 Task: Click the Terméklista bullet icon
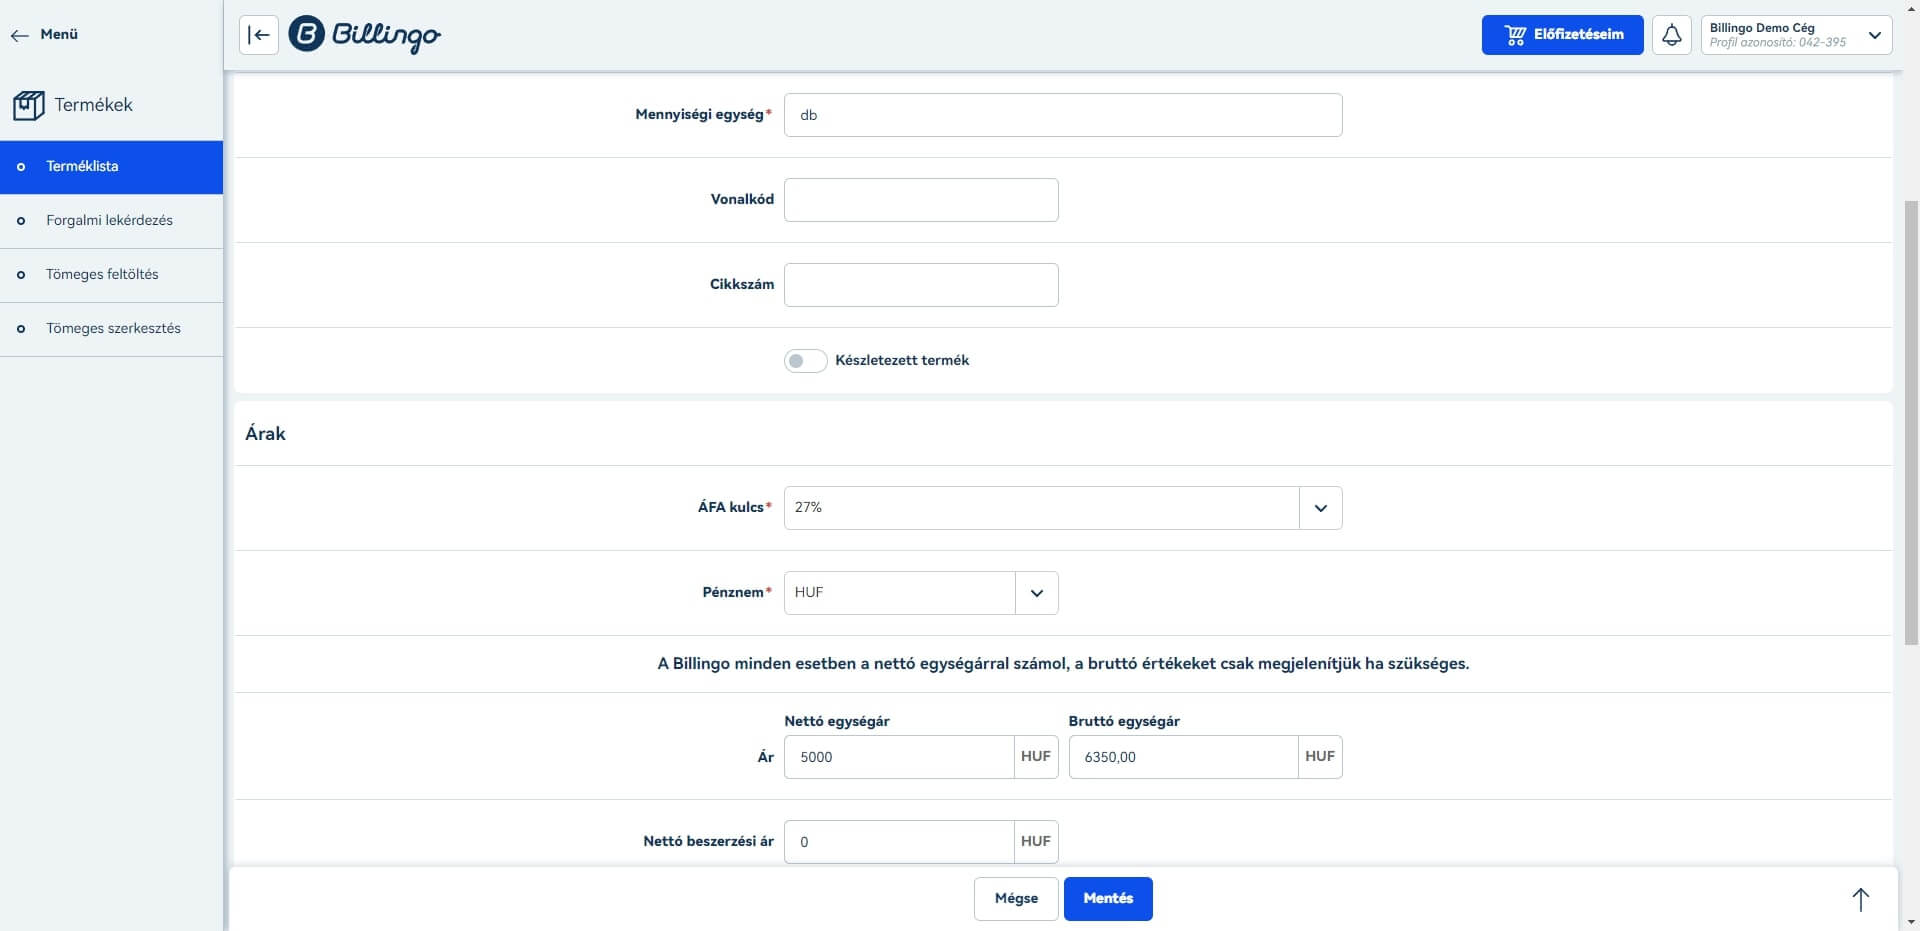click(20, 166)
